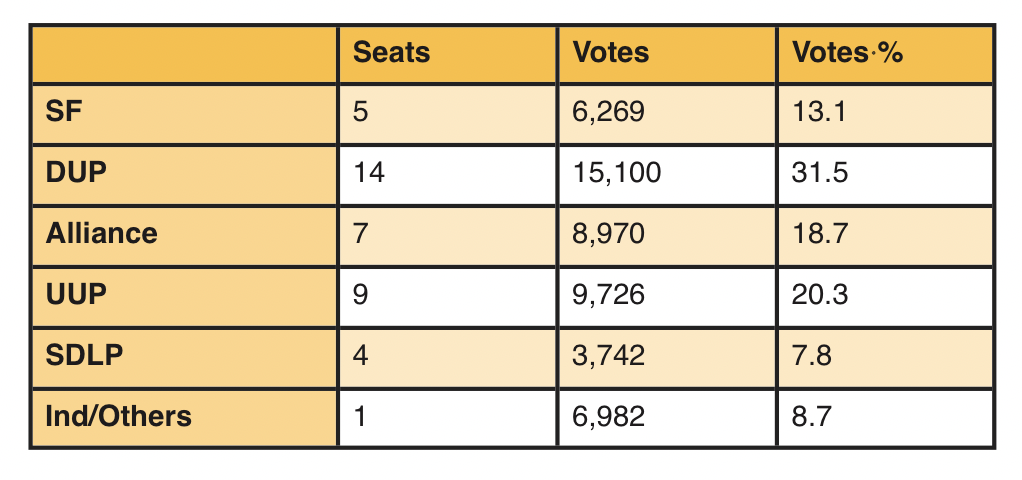
Task: Select the DUP row label
Action: [x=77, y=173]
